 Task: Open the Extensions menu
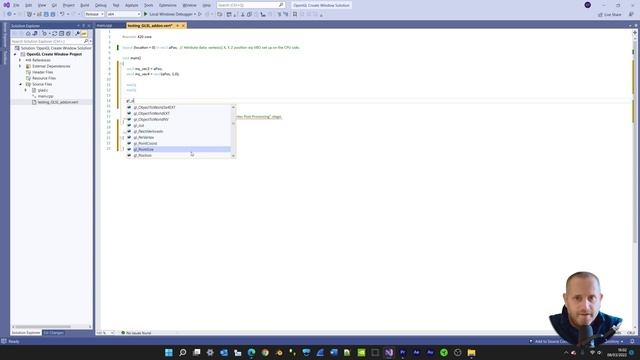[x=168, y=5]
